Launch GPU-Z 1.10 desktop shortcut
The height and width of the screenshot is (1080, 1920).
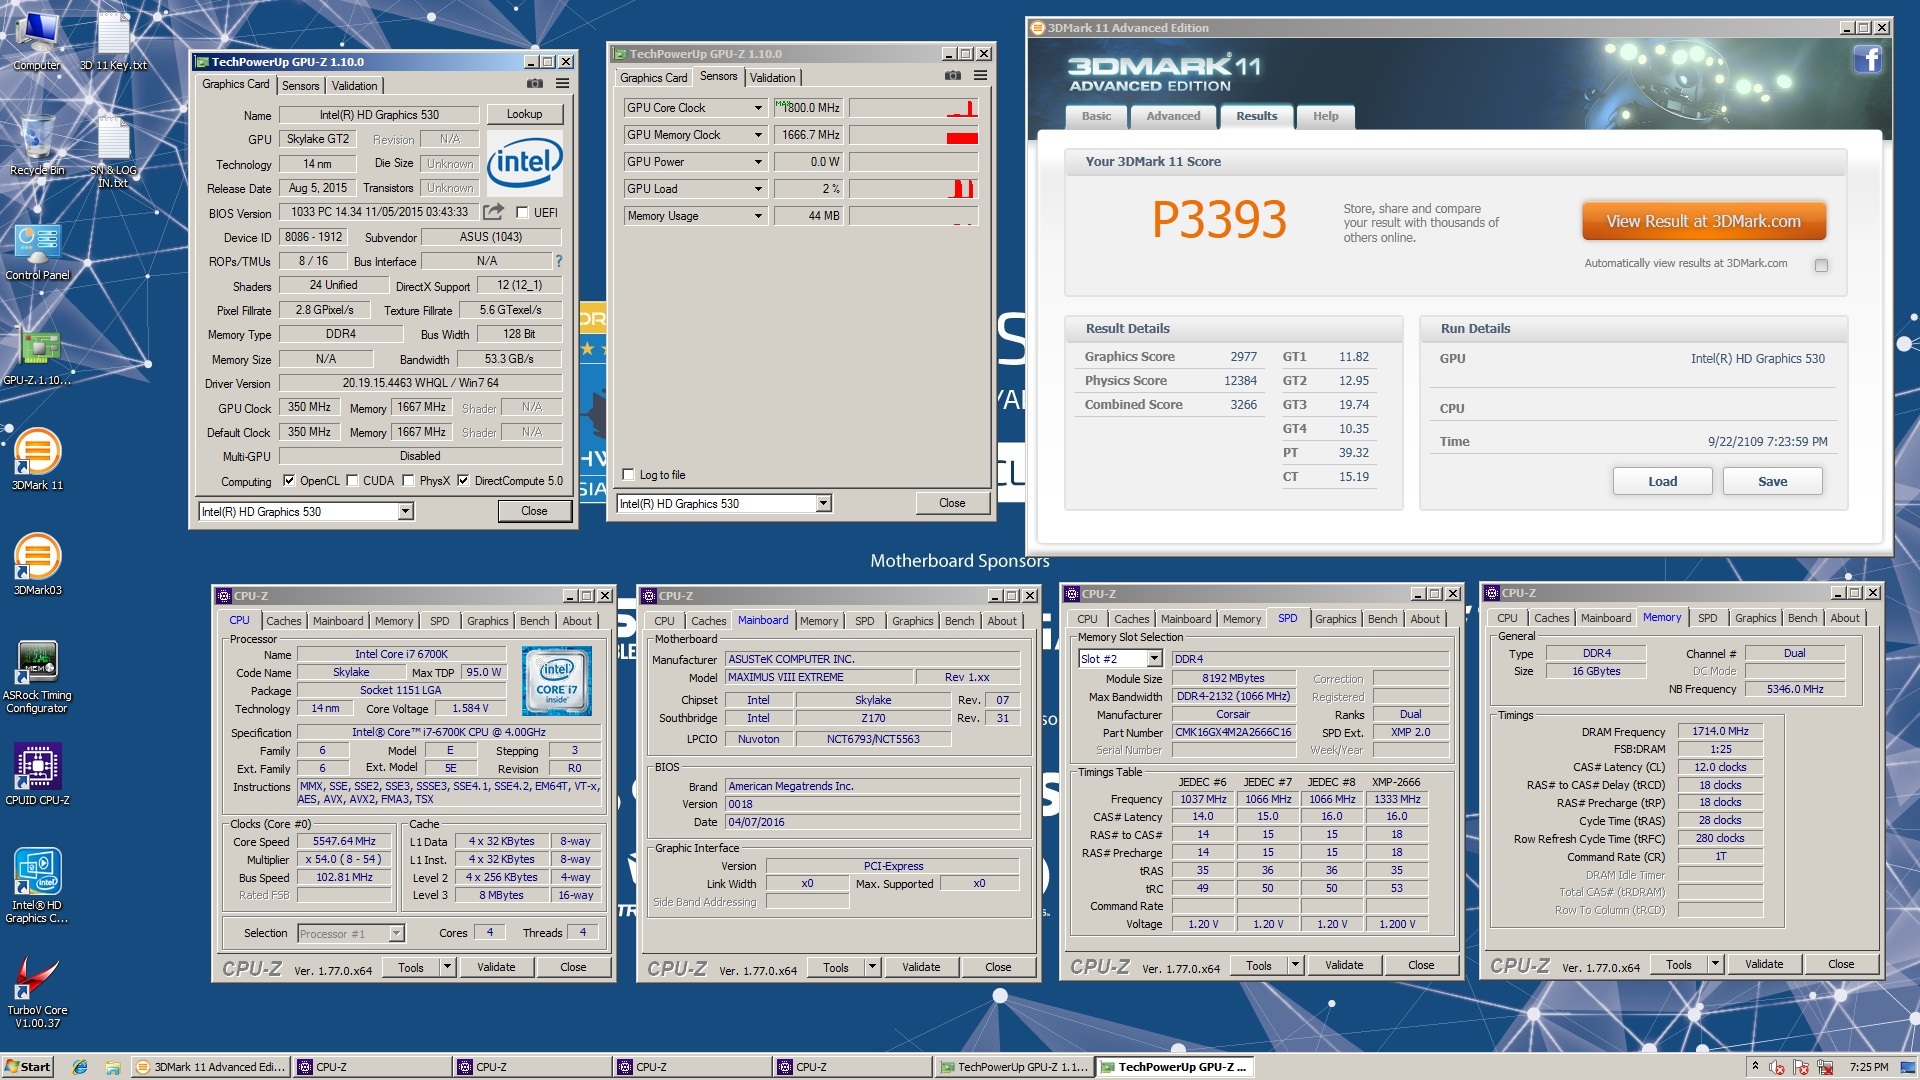click(38, 356)
